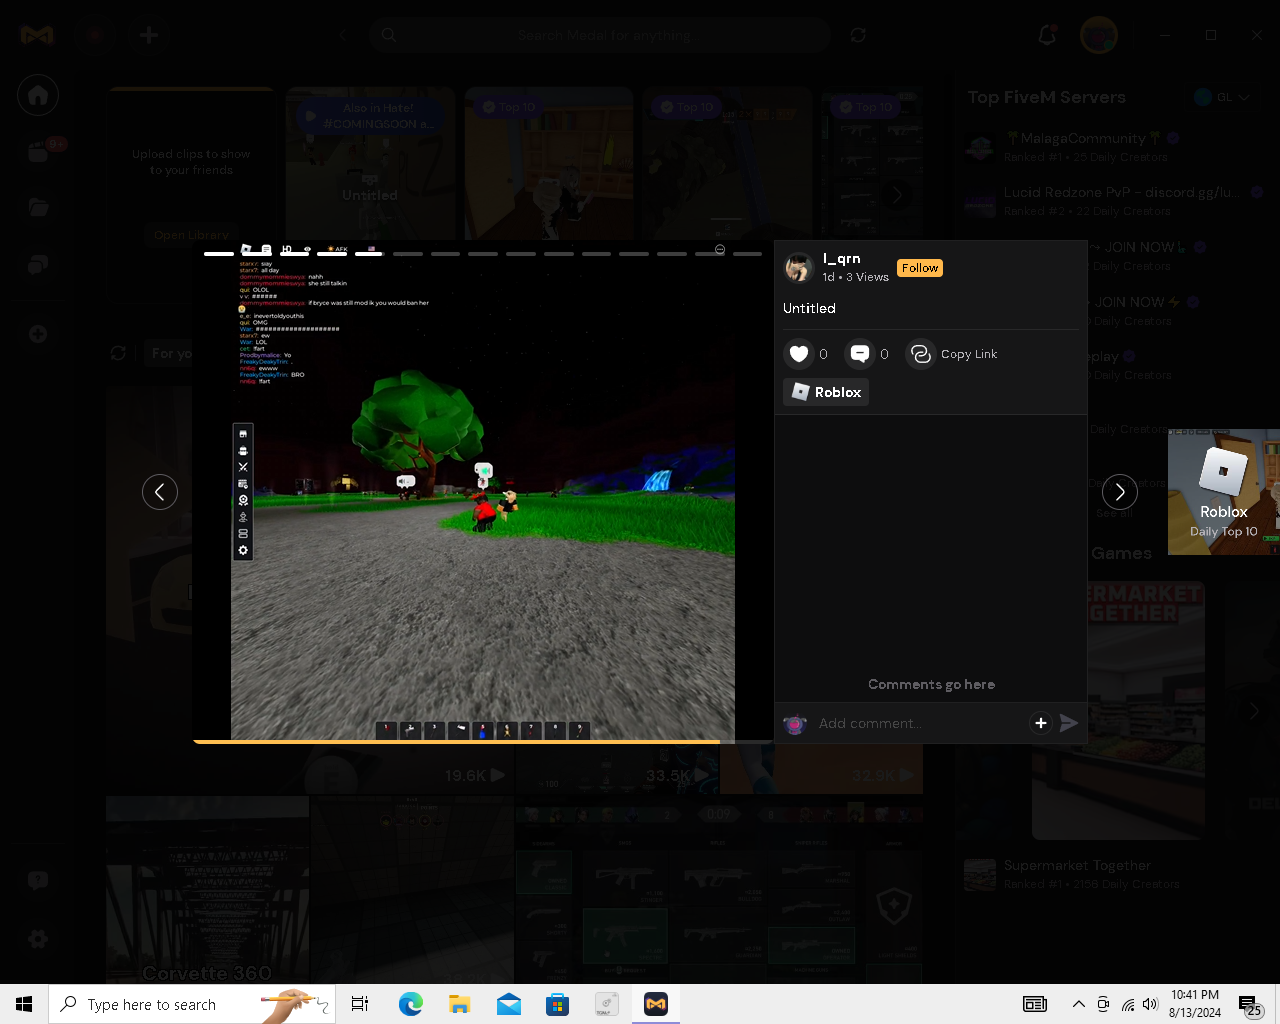Open the feedback bubble icon in sidebar
Screen dimensions: 1280x1024
(x=38, y=881)
